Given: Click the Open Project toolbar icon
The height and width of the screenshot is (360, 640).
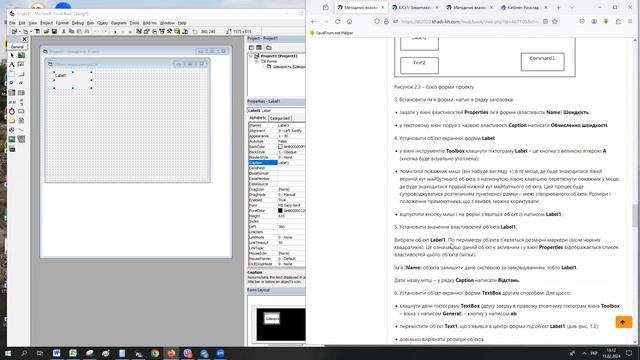Looking at the screenshot, I should tap(46, 31).
